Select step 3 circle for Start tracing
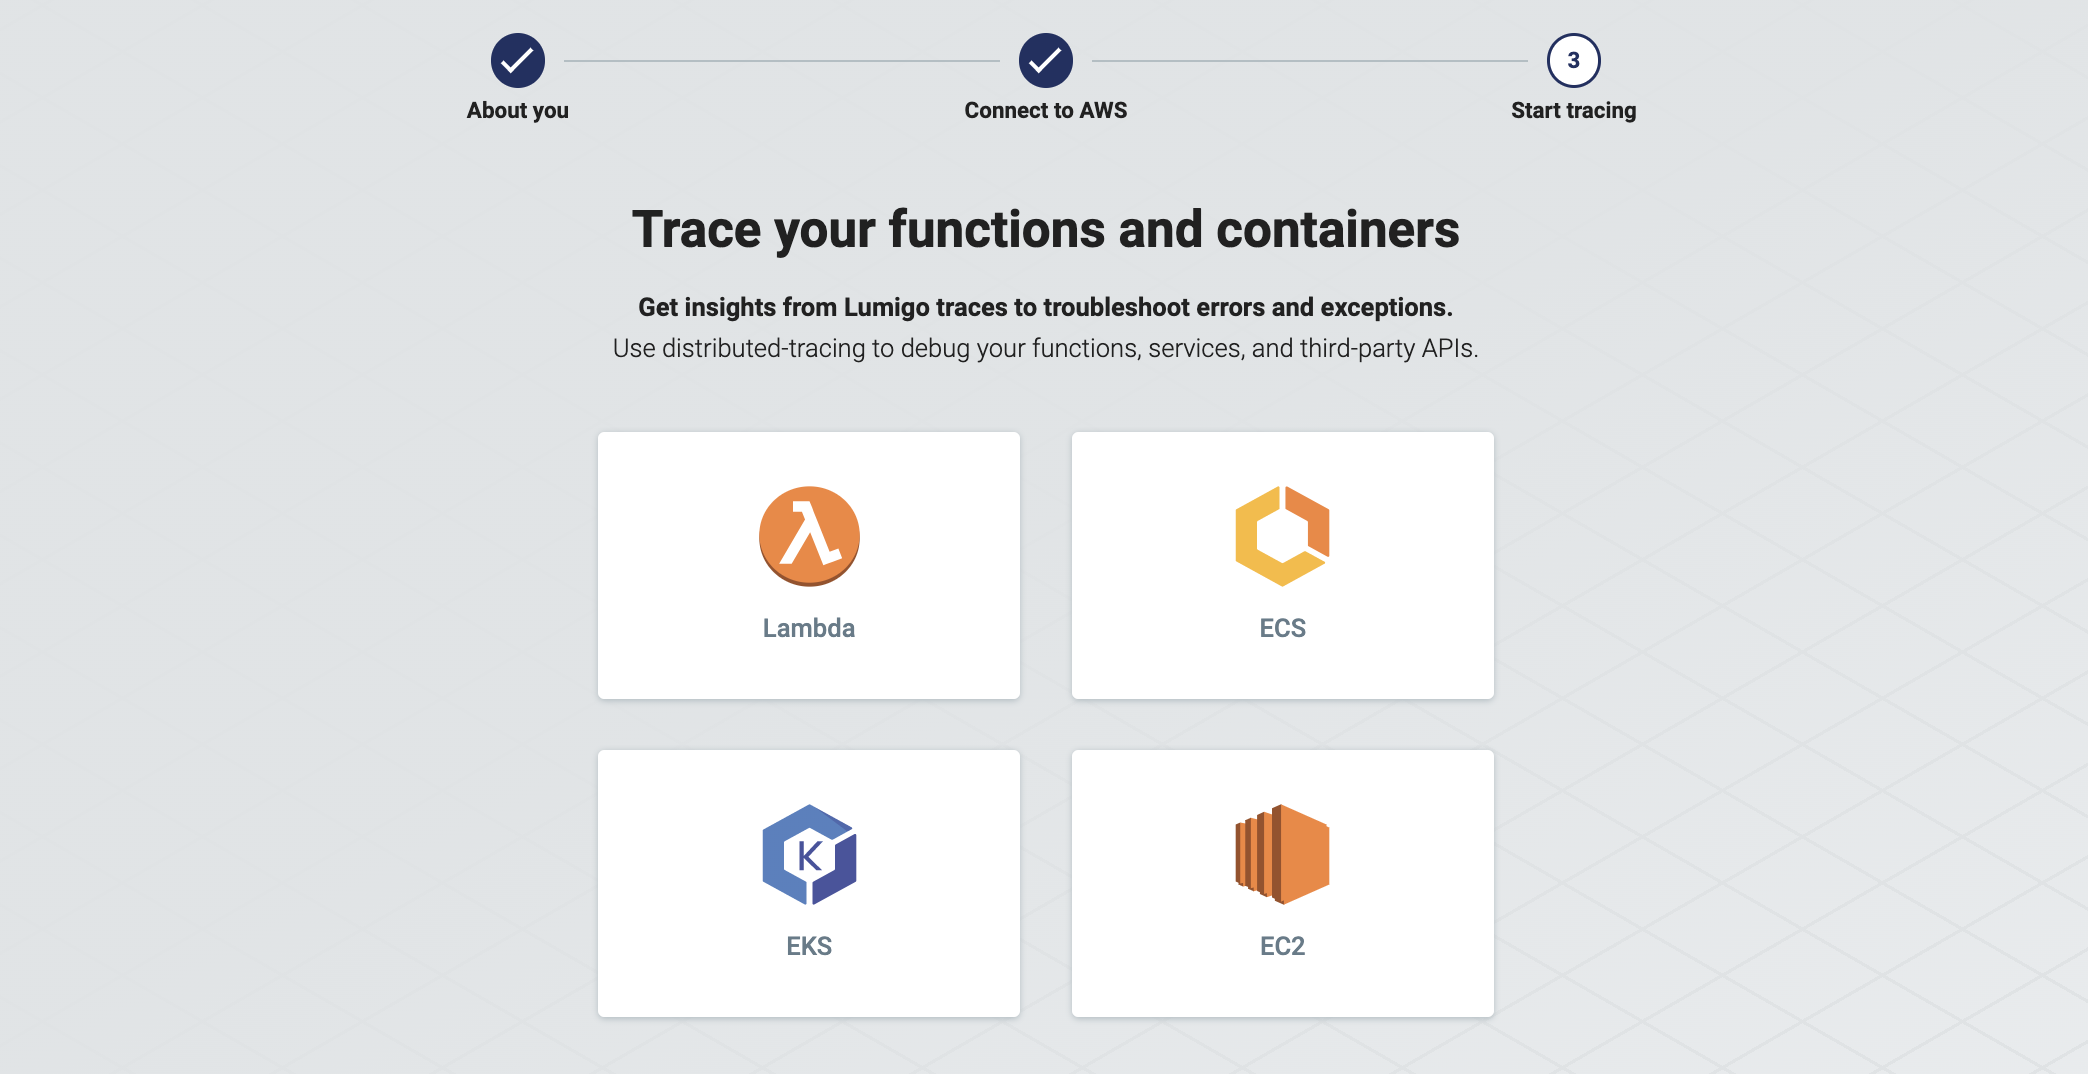Viewport: 2088px width, 1074px height. pos(1574,61)
